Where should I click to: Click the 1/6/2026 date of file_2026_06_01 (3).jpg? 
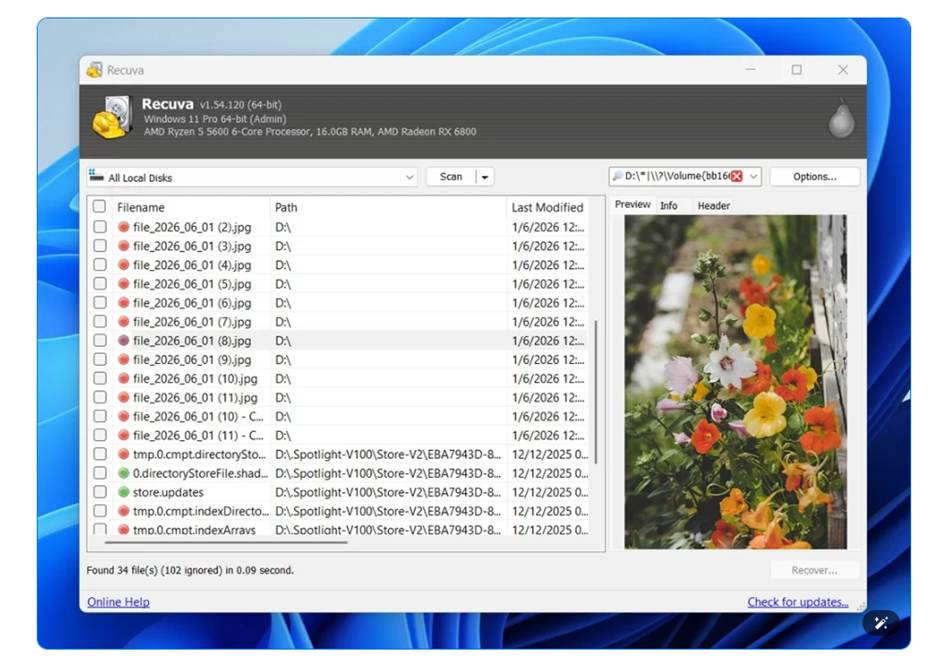pos(548,246)
